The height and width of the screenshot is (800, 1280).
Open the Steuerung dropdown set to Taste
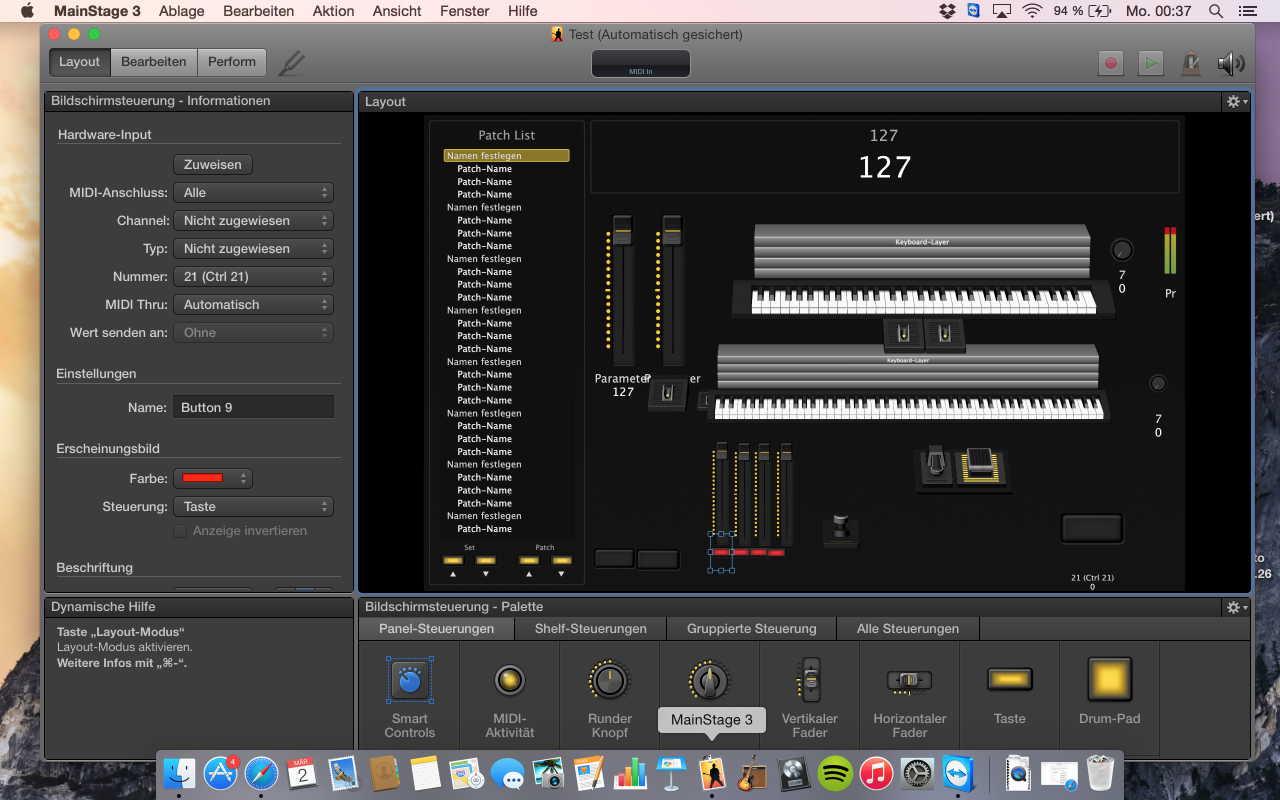coord(253,507)
